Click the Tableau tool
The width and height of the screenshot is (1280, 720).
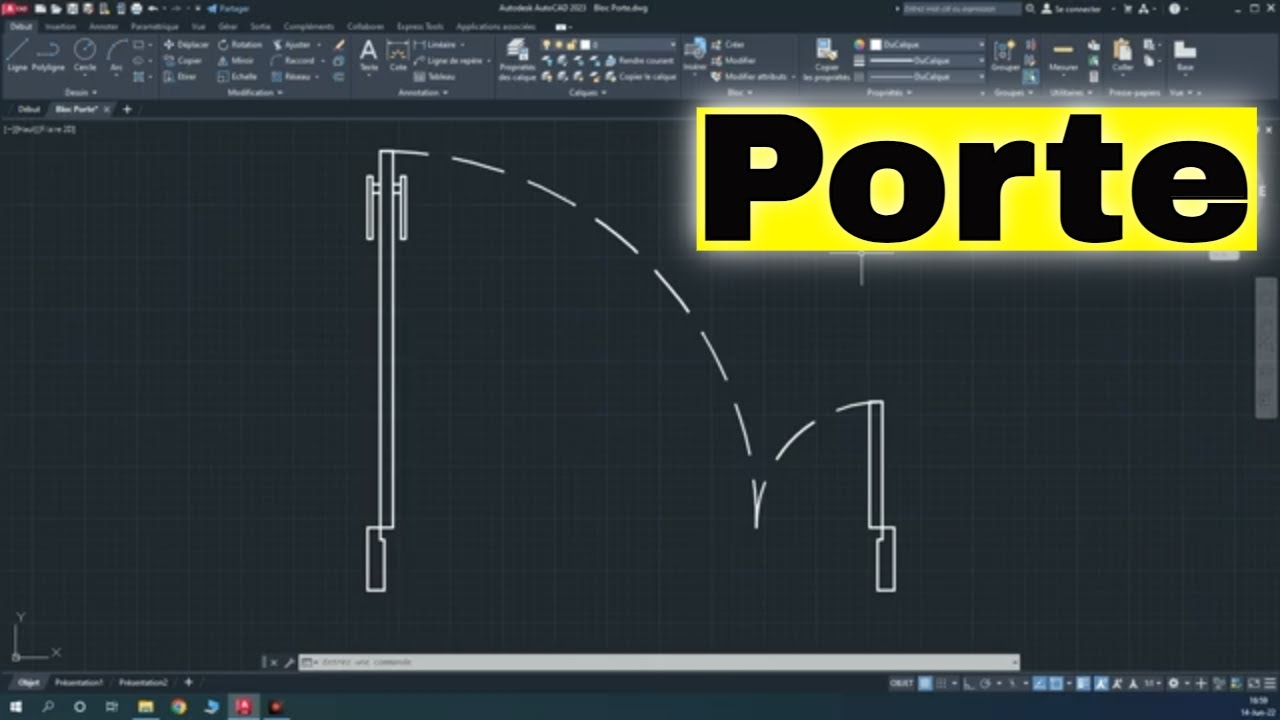click(435, 76)
